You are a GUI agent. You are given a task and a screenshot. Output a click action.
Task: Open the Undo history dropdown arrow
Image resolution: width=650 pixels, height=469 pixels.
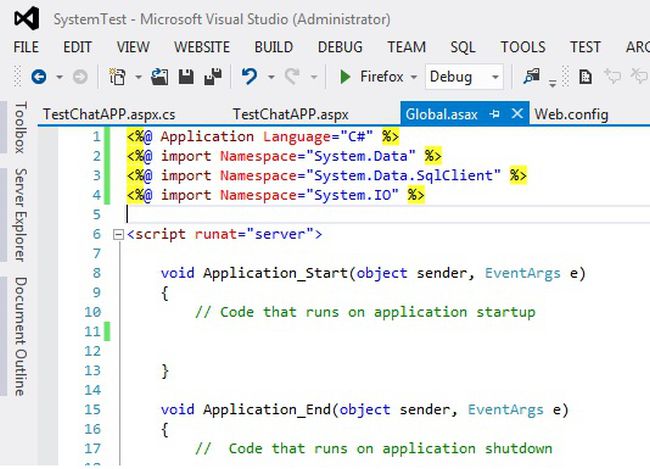(271, 77)
